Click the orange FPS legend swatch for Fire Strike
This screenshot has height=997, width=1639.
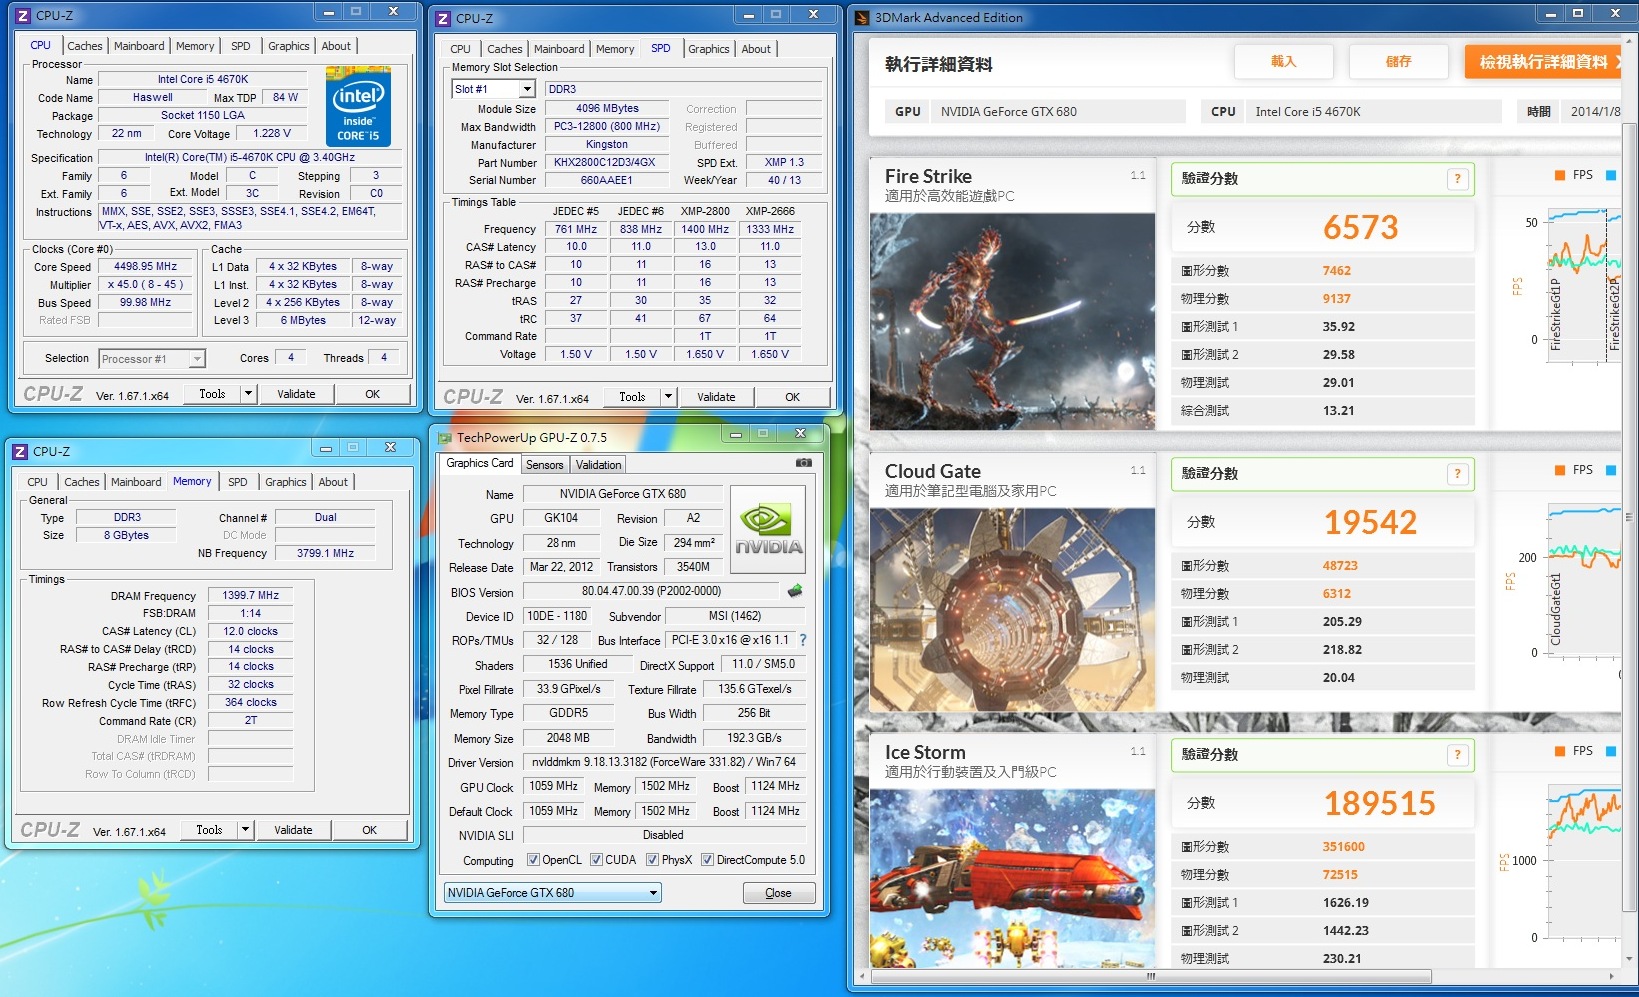point(1559,175)
